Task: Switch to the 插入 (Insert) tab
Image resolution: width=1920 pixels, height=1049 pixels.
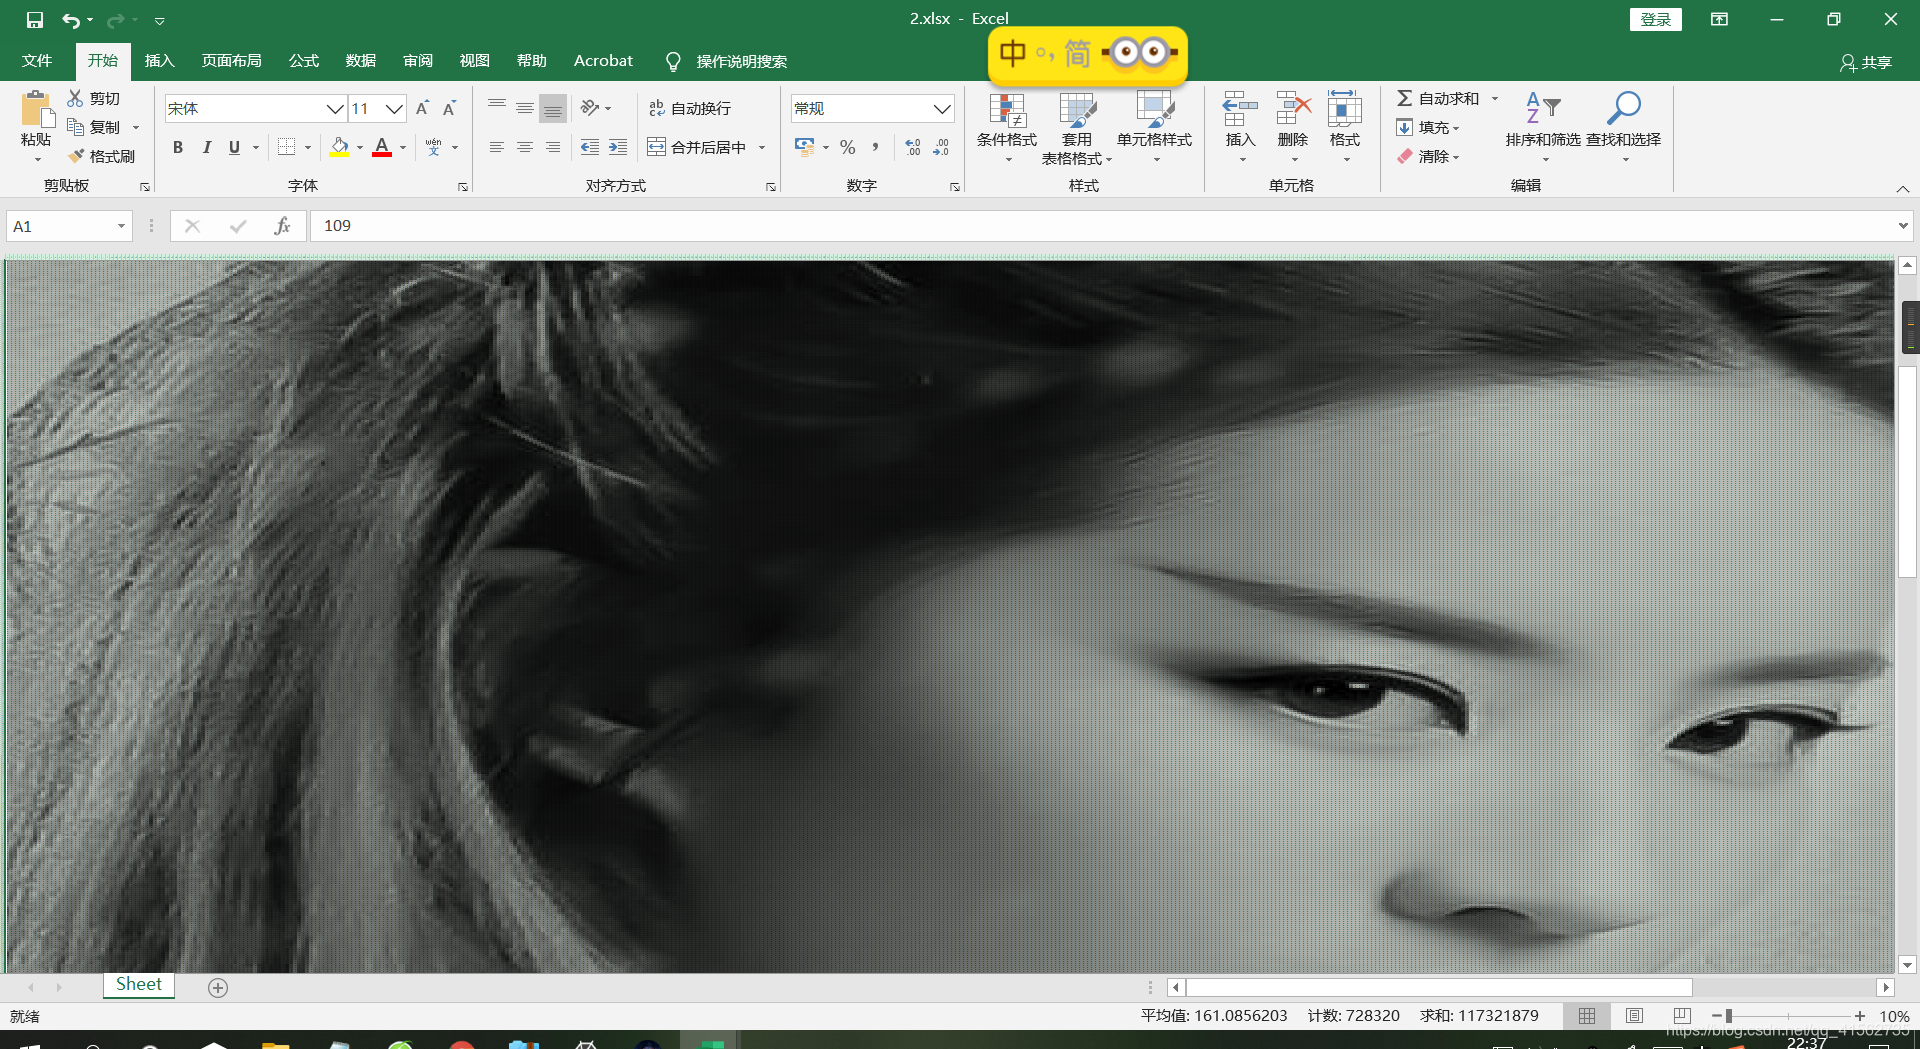Action: coord(159,61)
